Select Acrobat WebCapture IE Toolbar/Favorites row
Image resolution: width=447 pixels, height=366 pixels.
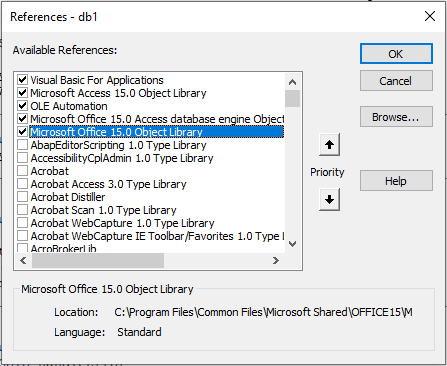click(x=157, y=236)
